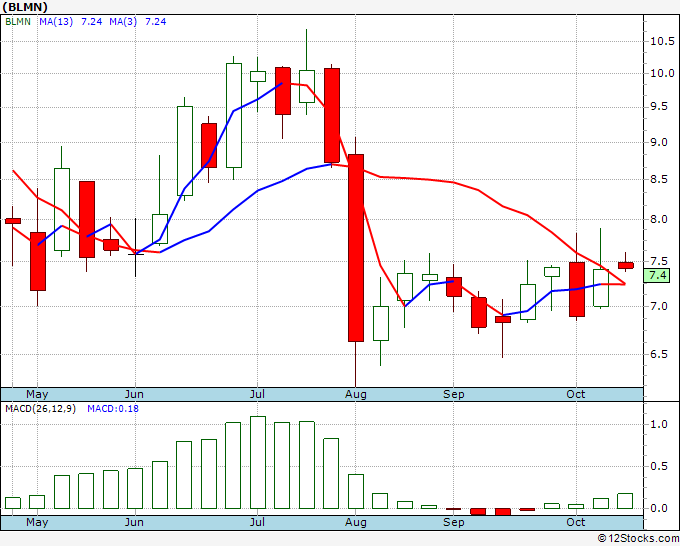This screenshot has height=546, width=680.
Task: Click the 10.0 price axis label
Action: [x=662, y=73]
